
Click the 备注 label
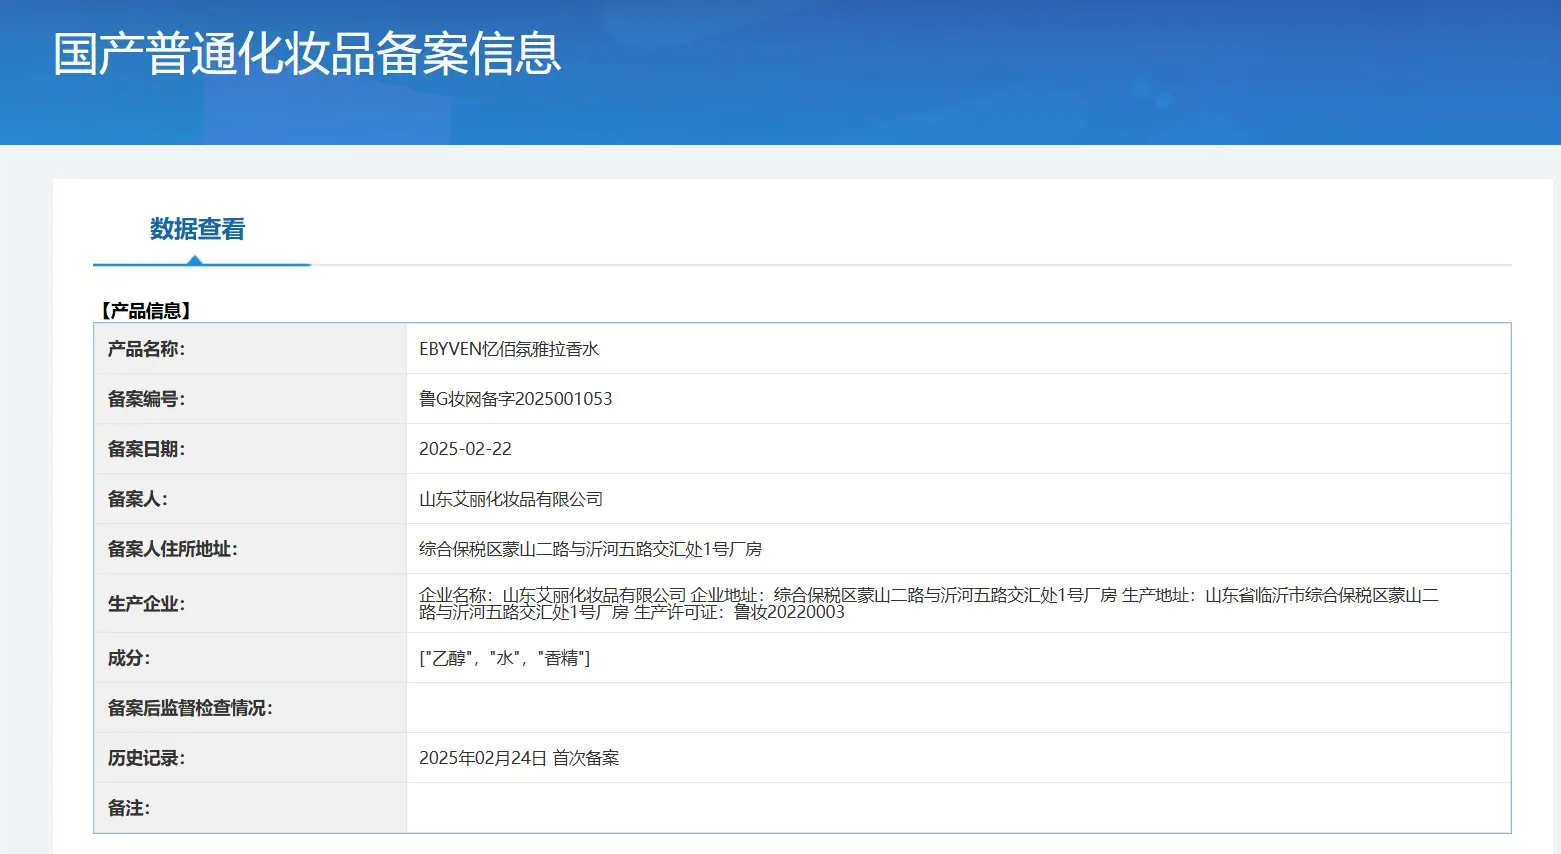(128, 808)
